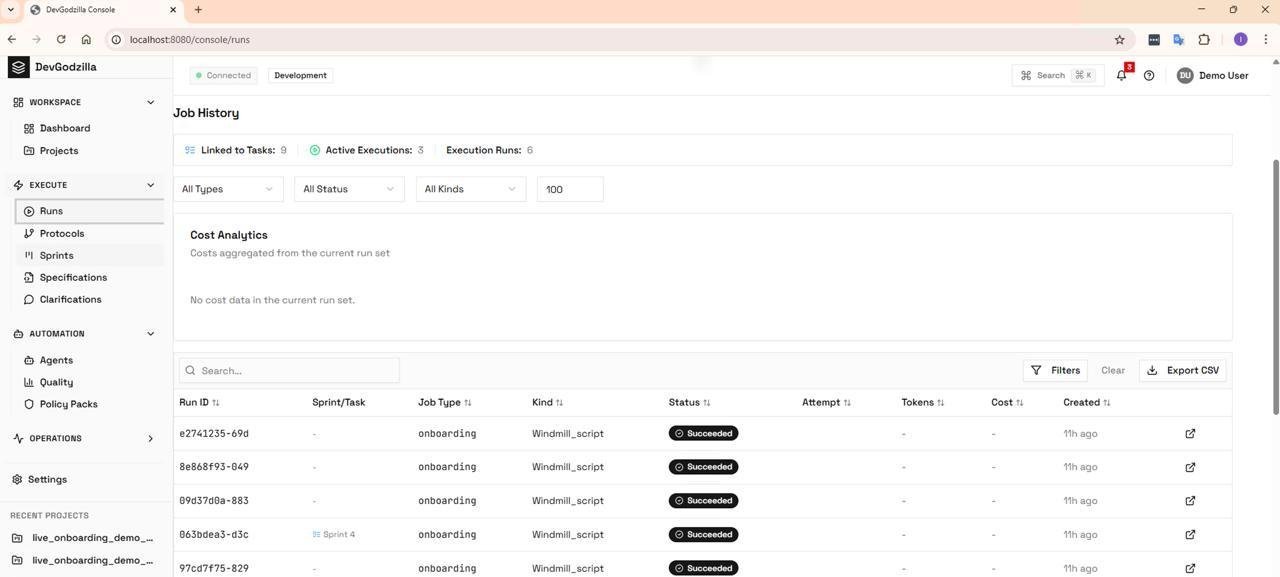Sort runs by Created column
Screen dimensions: 1280x577
(x=1086, y=403)
